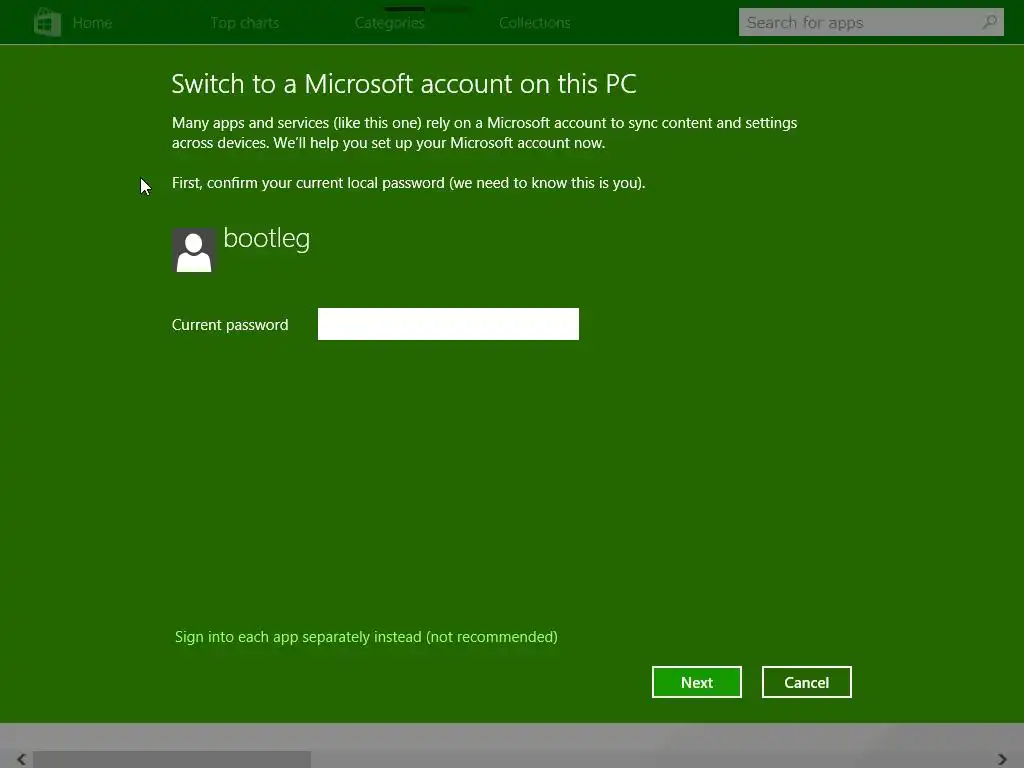1024x768 pixels.
Task: Click the Next button
Action: click(x=697, y=682)
